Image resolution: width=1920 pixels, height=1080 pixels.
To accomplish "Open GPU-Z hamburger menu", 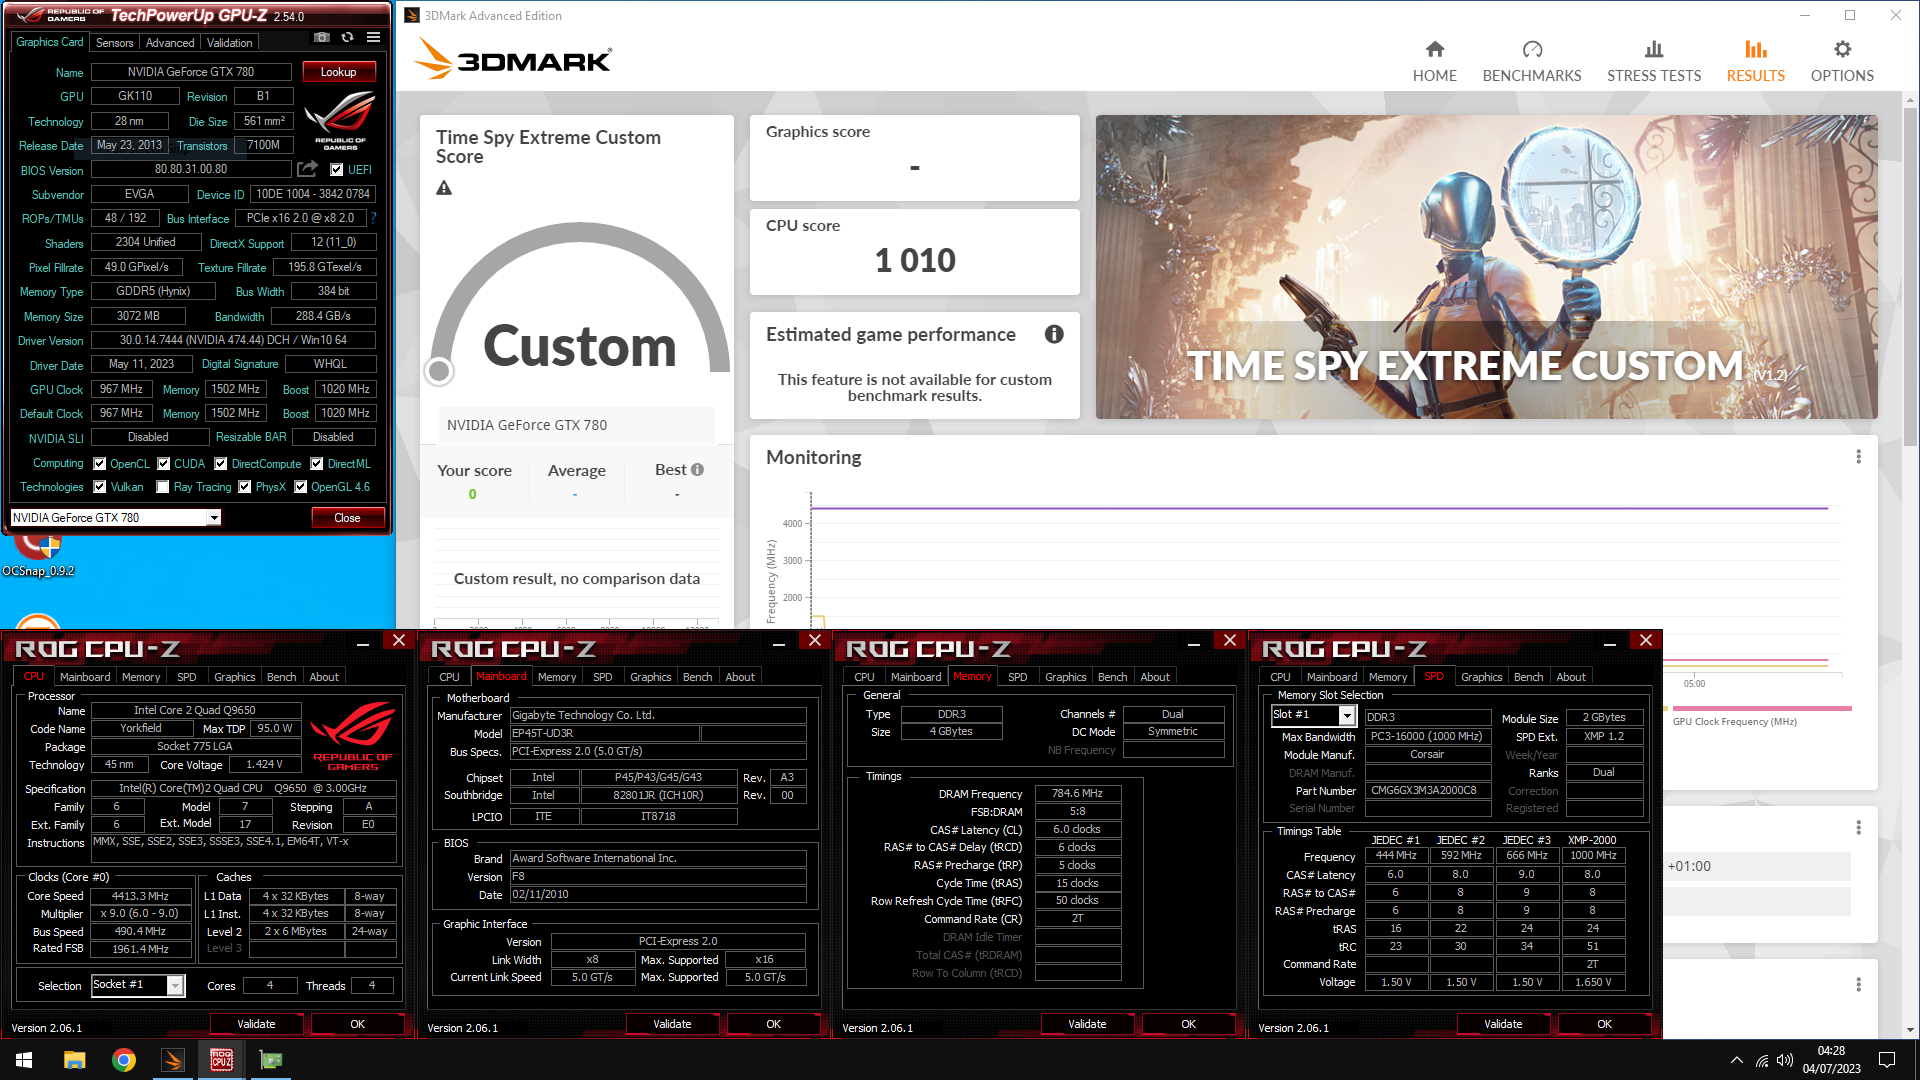I will coord(373,38).
